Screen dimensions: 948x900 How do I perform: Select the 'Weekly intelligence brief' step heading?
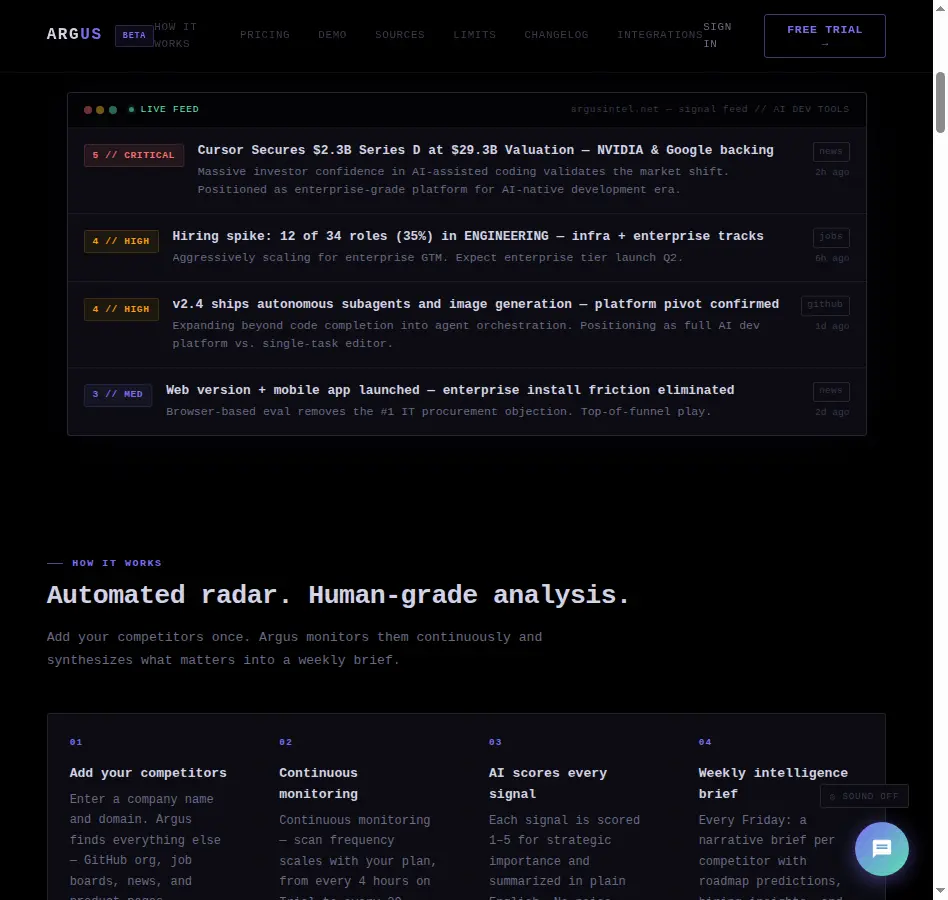point(773,783)
